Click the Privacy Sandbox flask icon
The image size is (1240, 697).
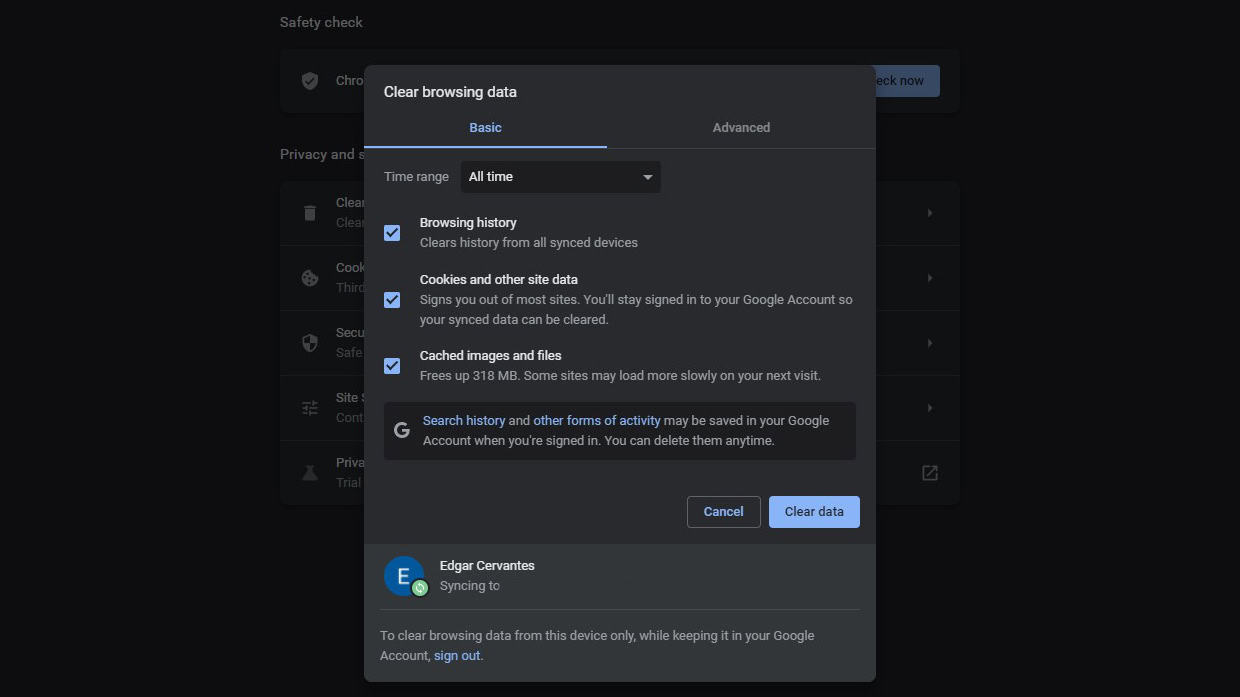point(310,473)
